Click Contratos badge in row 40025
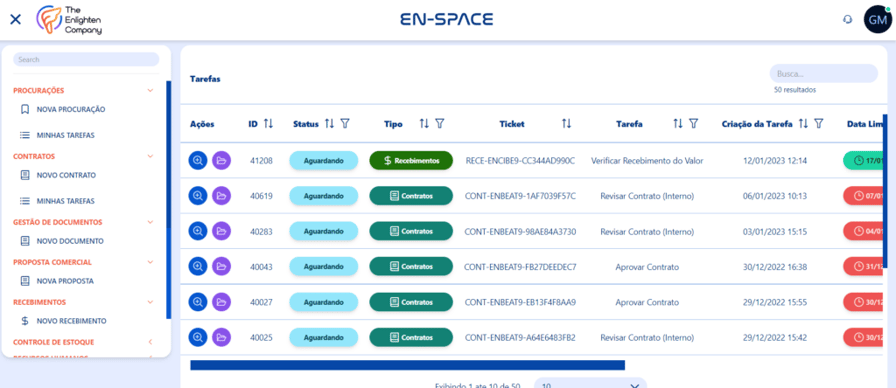This screenshot has height=388, width=896. (411, 337)
